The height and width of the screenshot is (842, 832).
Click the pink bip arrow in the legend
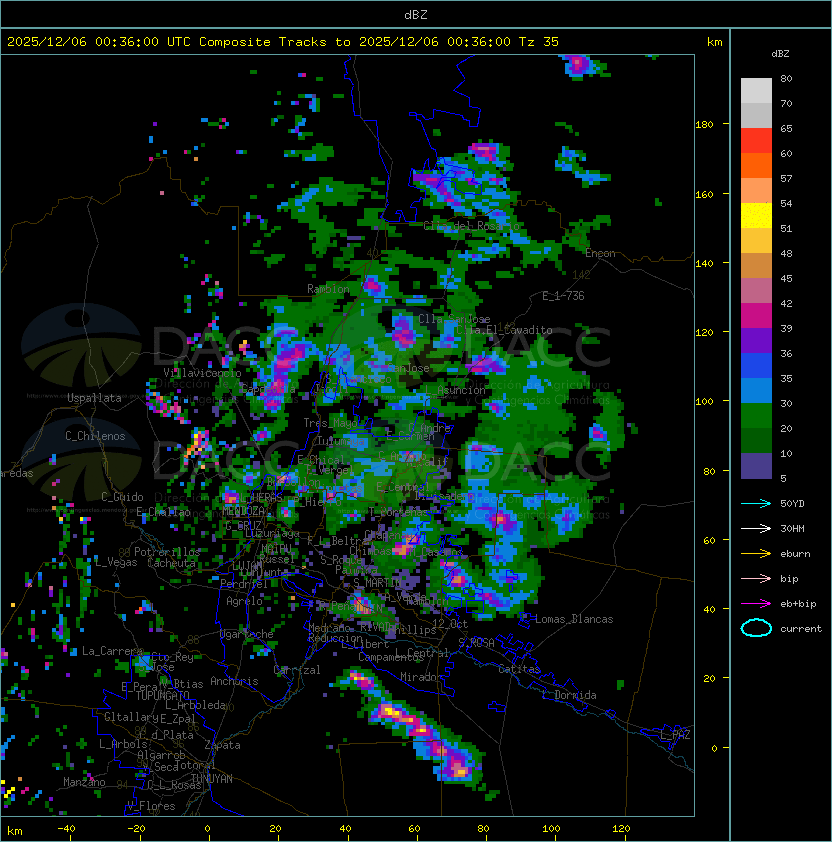[756, 578]
